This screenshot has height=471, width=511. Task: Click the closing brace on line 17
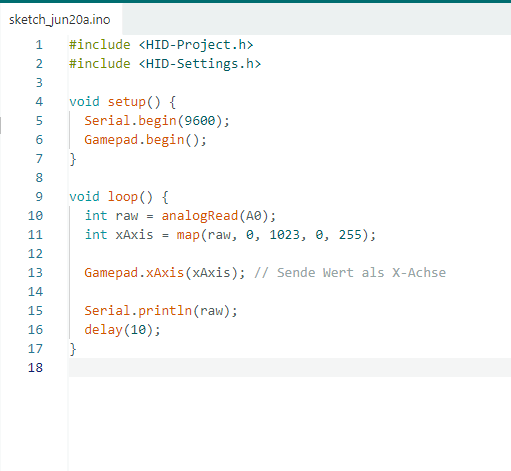73,349
